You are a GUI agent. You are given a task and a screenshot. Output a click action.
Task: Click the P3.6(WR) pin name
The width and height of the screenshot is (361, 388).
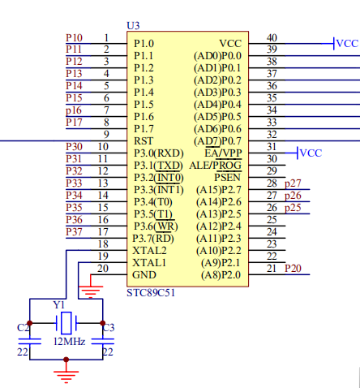(x=156, y=226)
